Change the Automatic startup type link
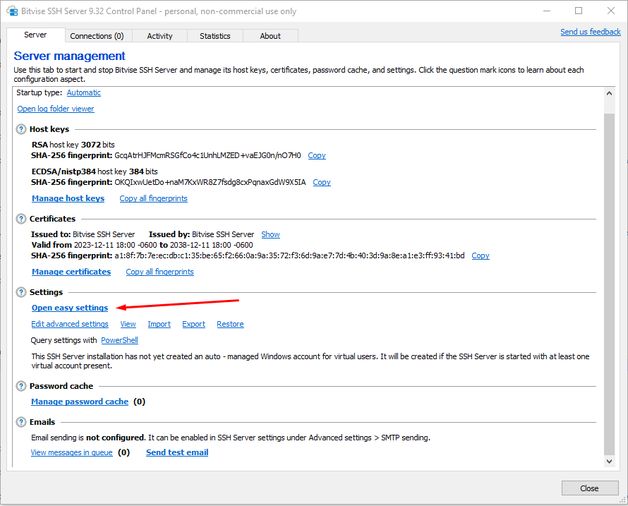This screenshot has width=628, height=506. tap(84, 93)
